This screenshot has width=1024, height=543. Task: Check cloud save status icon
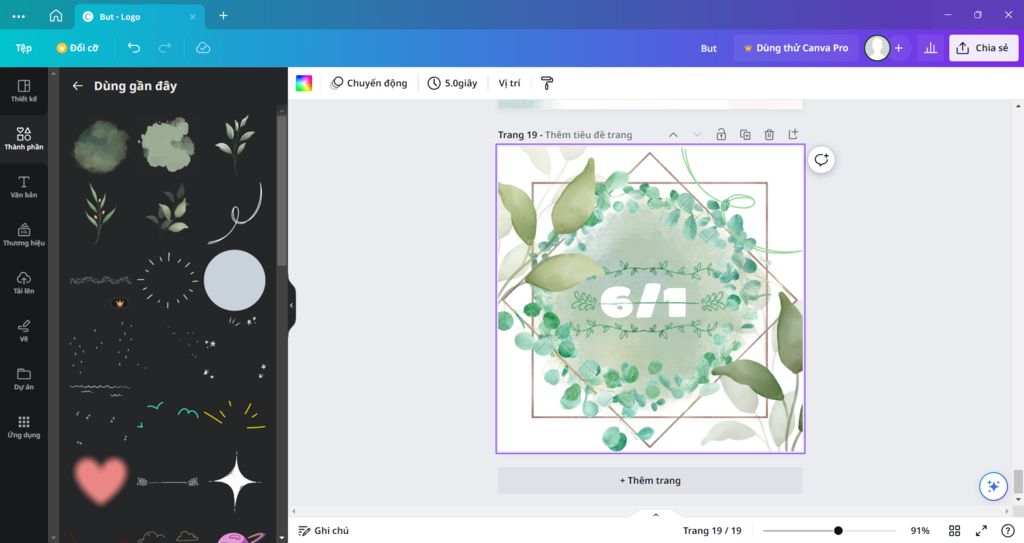coord(203,48)
